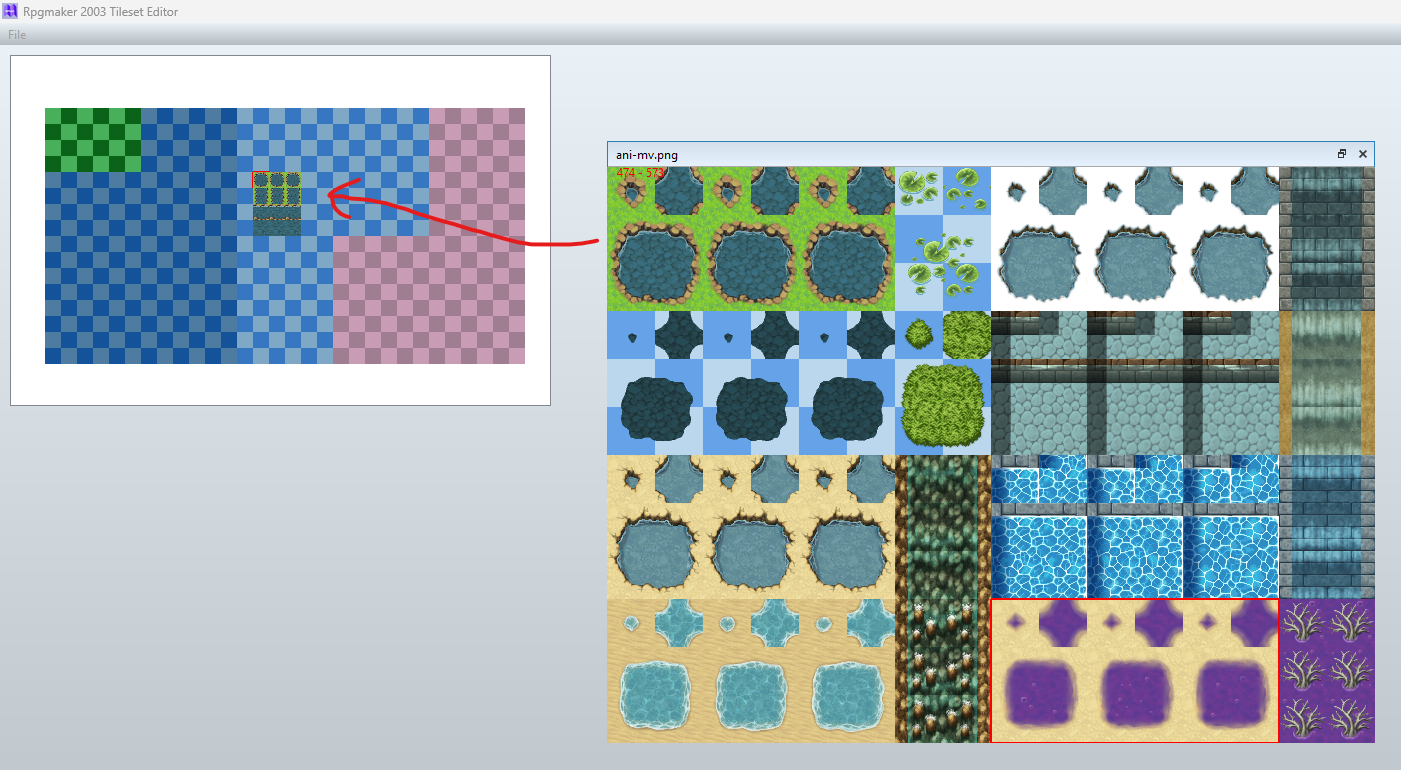The width and height of the screenshot is (1401, 770).
Task: Select the snowy tree trunk waterfall tile
Action: pyautogui.click(x=943, y=671)
